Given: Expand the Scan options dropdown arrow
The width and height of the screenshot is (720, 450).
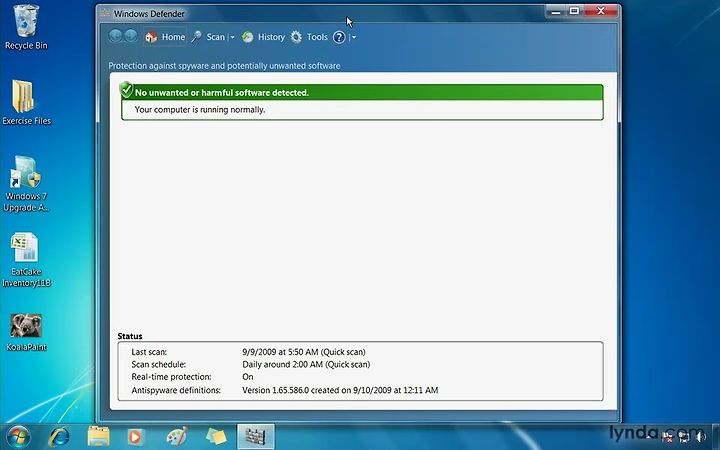Looking at the screenshot, I should click(x=232, y=37).
